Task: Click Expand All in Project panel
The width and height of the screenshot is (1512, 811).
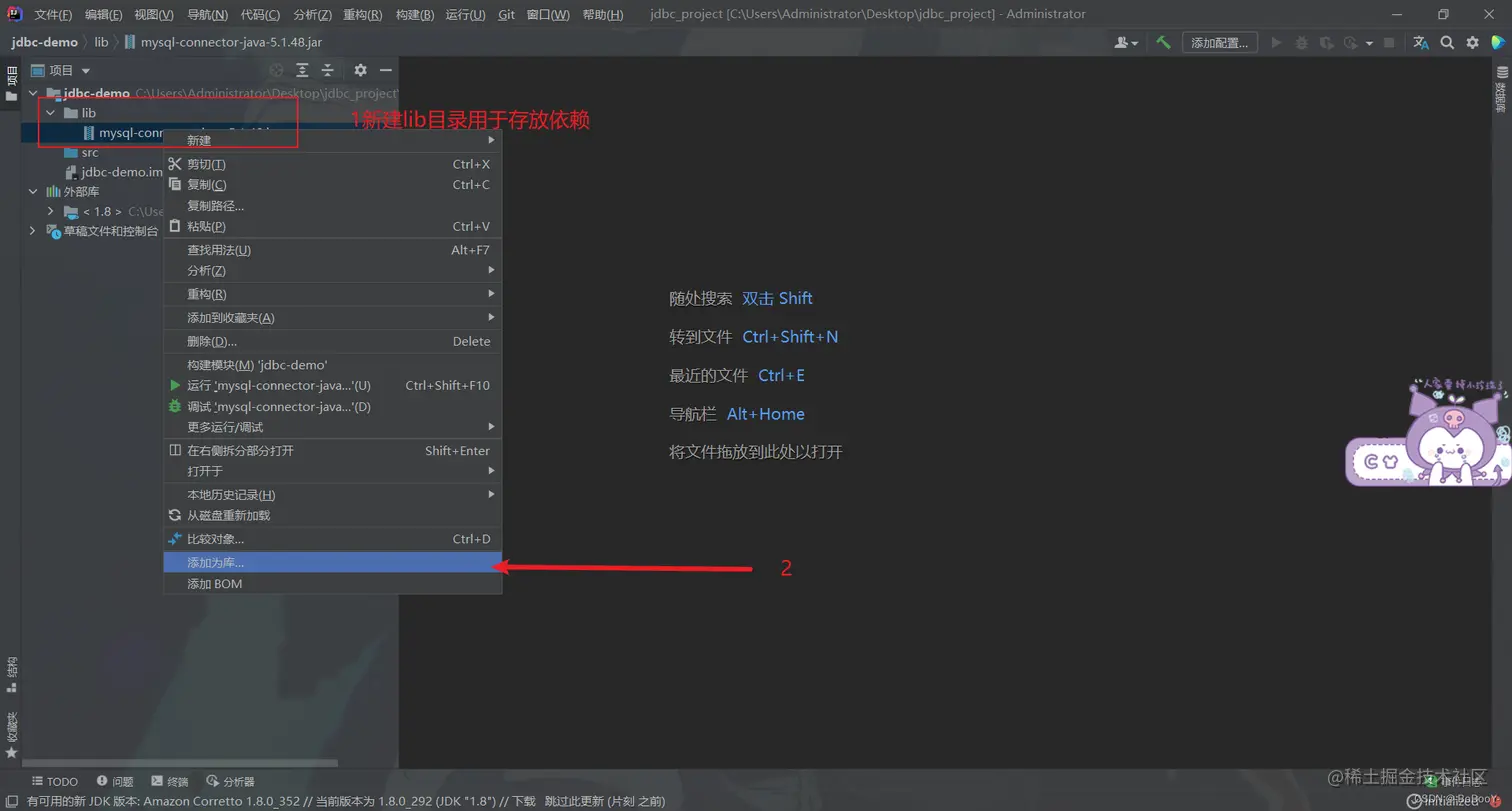Action: pyautogui.click(x=302, y=70)
